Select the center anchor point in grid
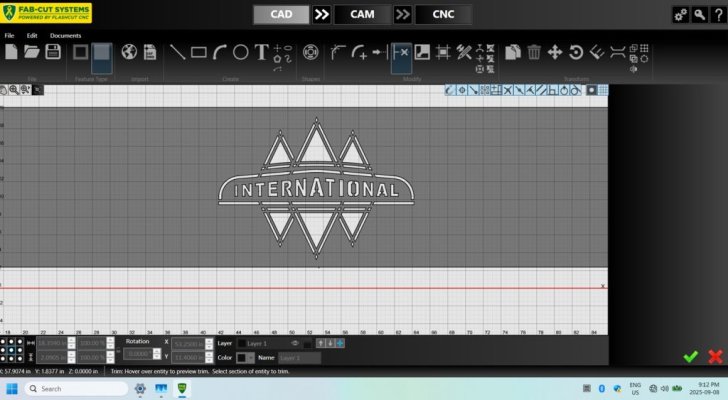 click(x=12, y=350)
